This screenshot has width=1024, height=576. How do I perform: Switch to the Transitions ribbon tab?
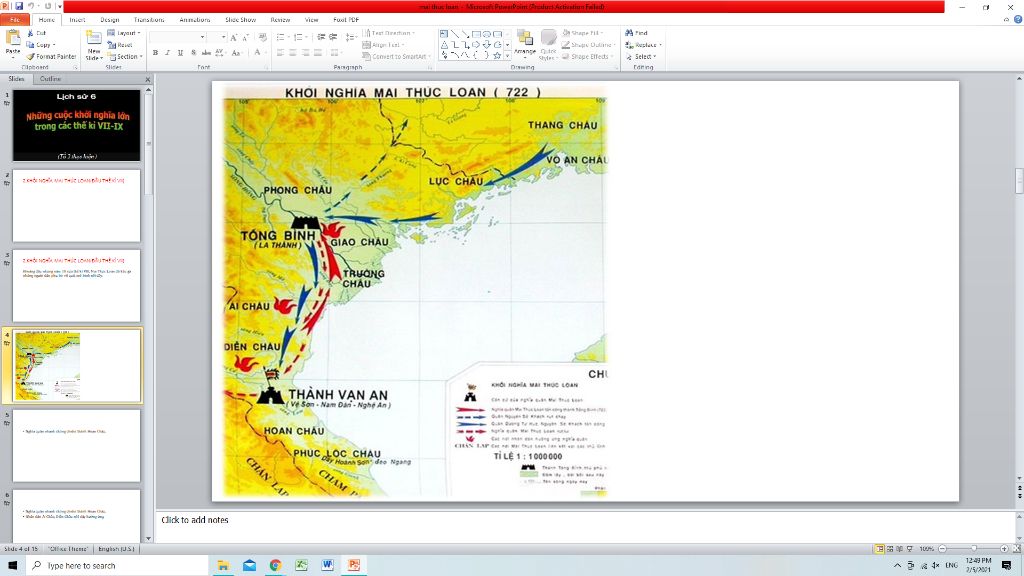(149, 20)
